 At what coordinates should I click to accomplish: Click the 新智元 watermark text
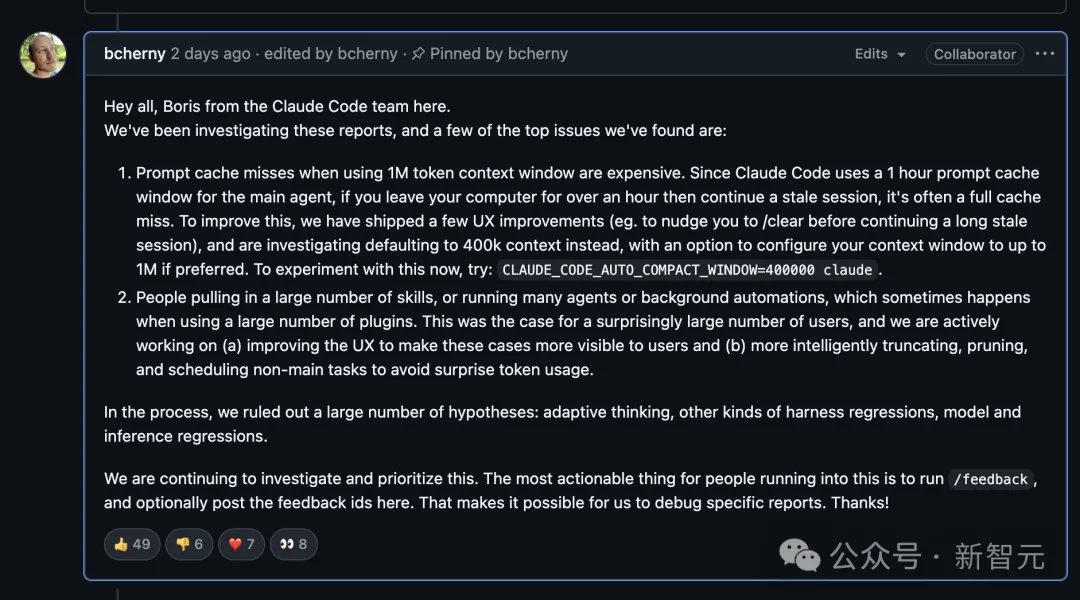[999, 556]
